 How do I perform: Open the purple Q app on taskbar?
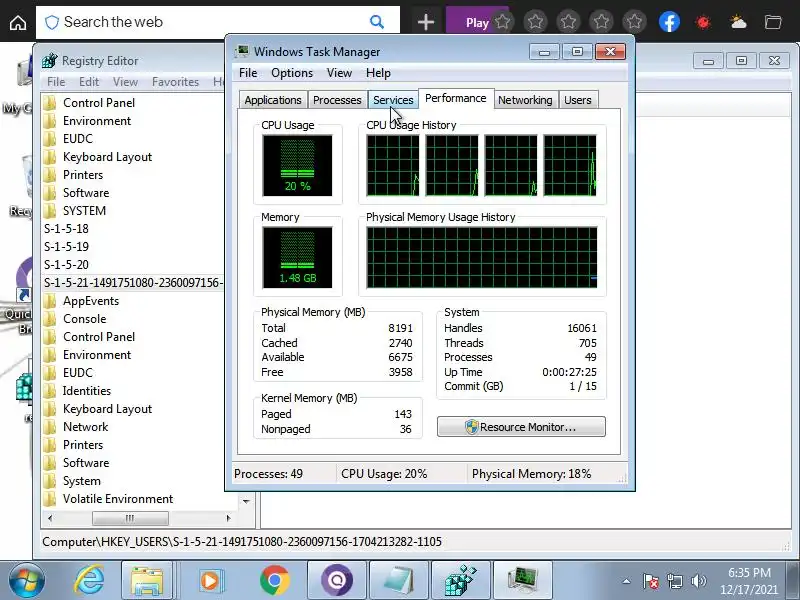click(x=337, y=581)
